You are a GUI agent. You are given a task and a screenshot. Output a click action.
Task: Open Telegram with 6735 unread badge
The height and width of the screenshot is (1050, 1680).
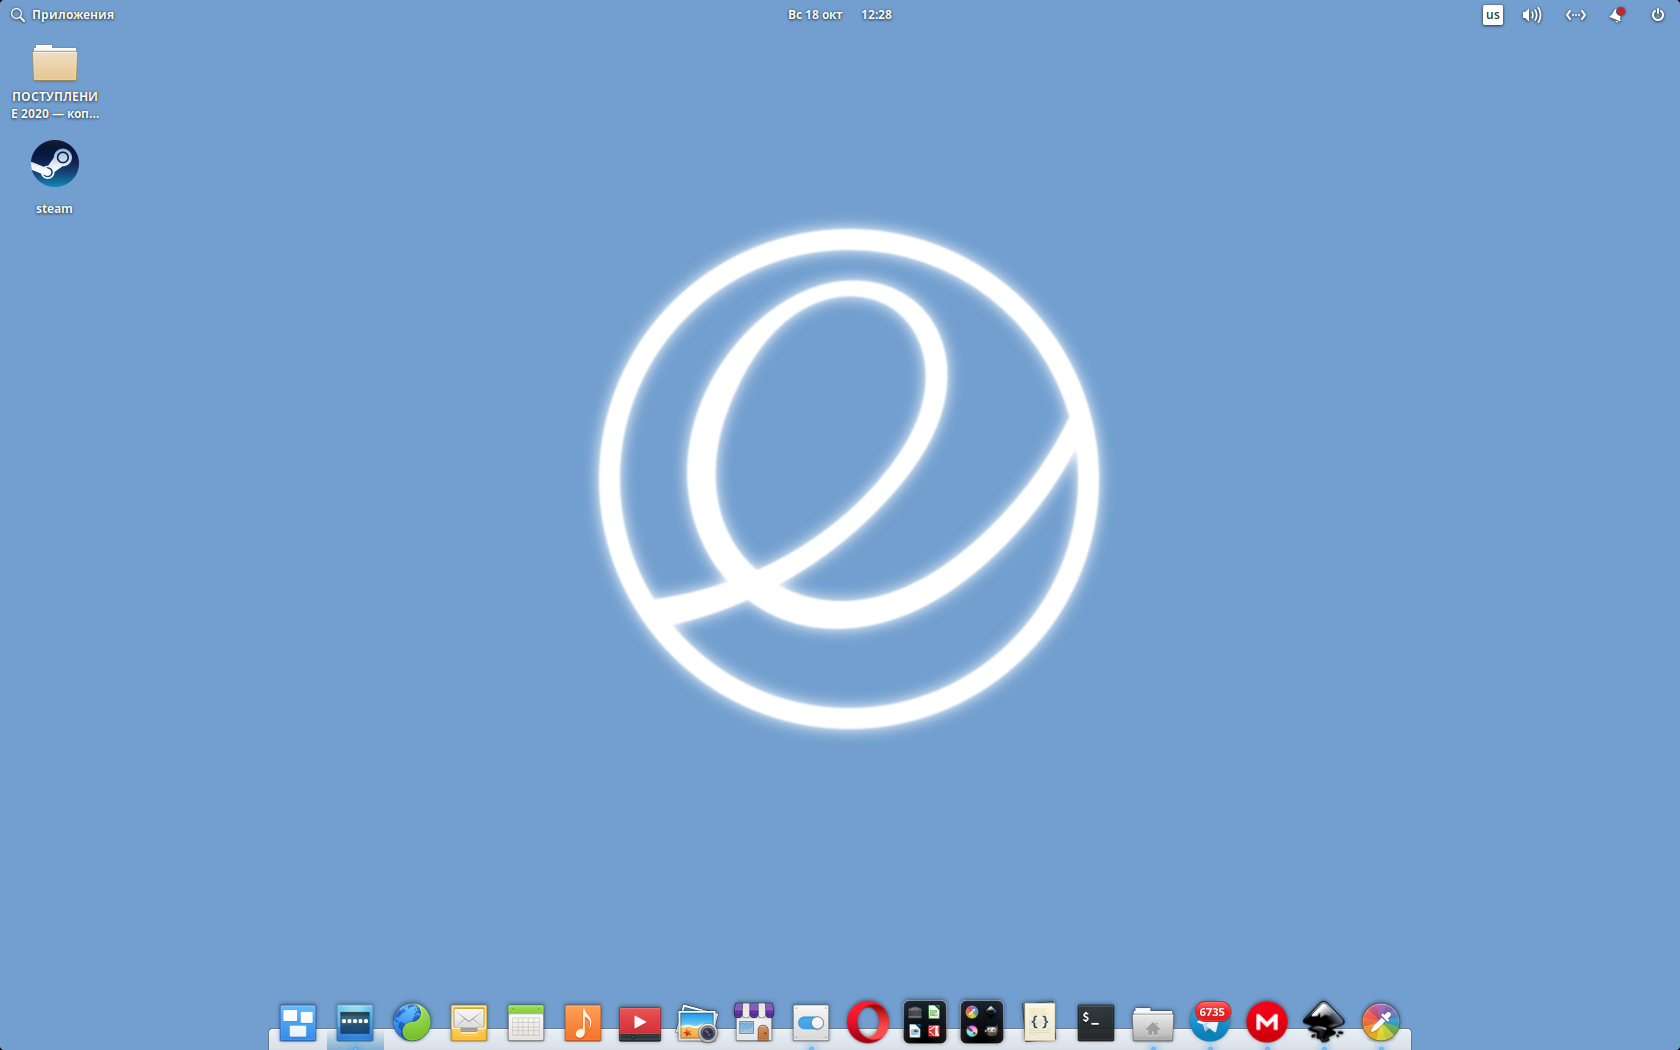[x=1210, y=1022]
